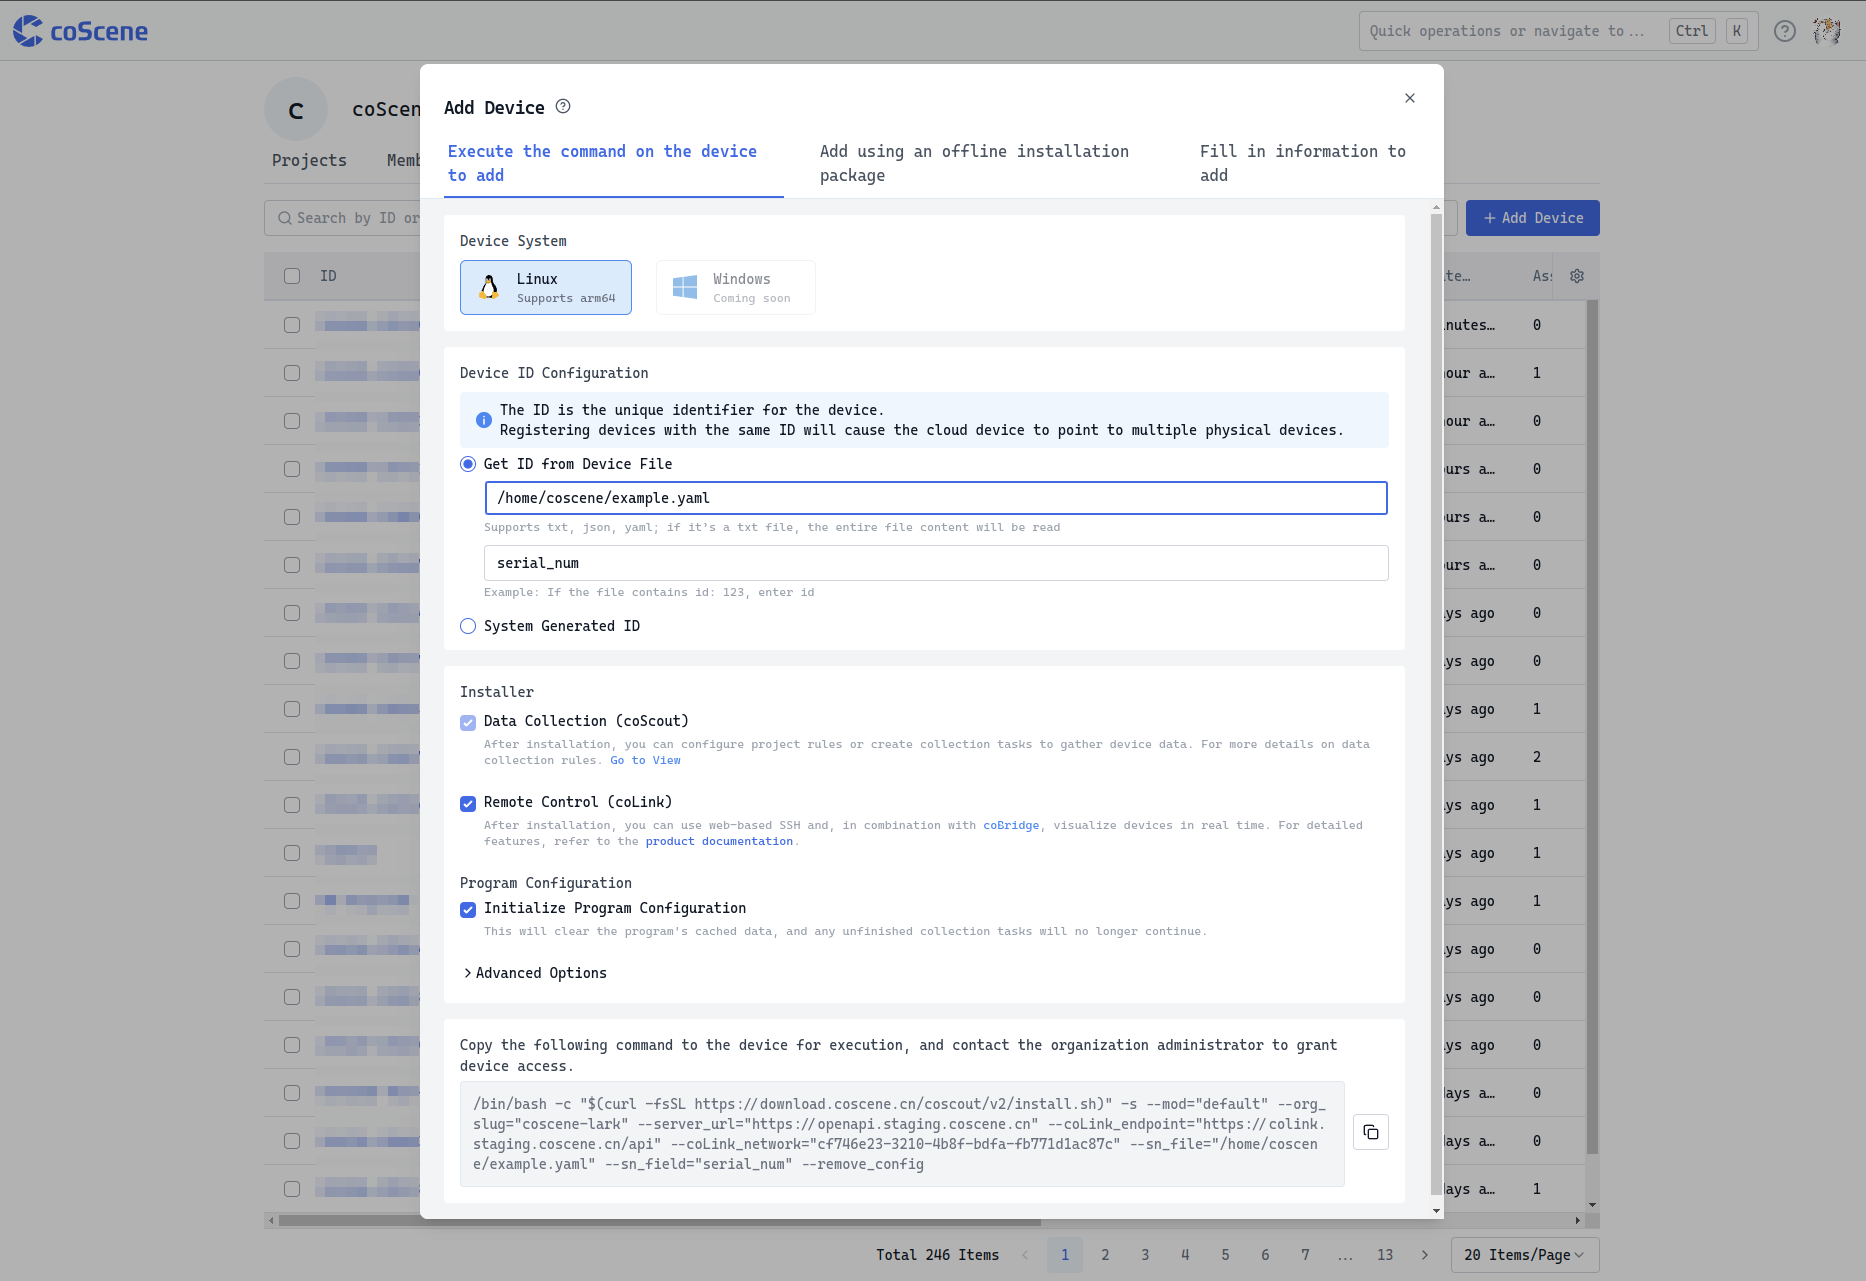Open table column settings gear icon
Image resolution: width=1866 pixels, height=1281 pixels.
click(x=1577, y=276)
